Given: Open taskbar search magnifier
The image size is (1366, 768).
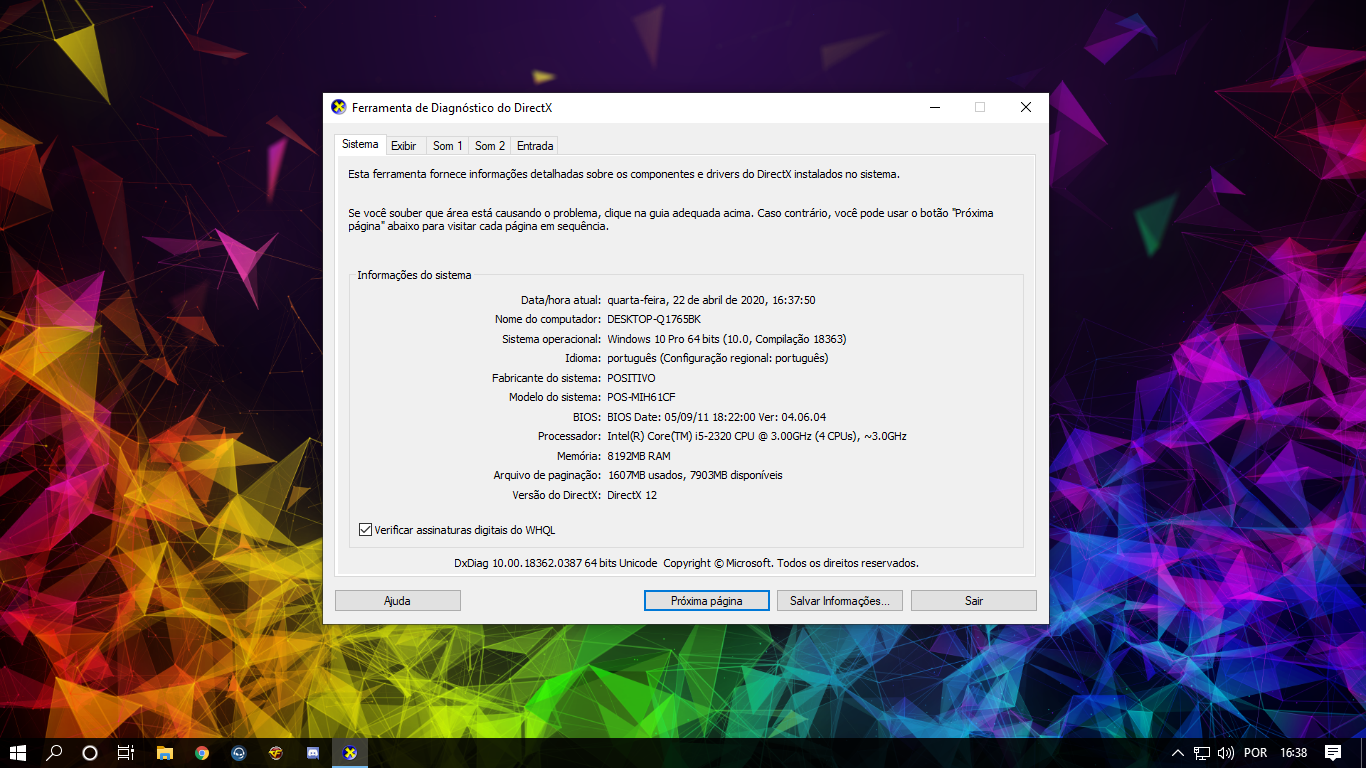Looking at the screenshot, I should click(x=55, y=753).
